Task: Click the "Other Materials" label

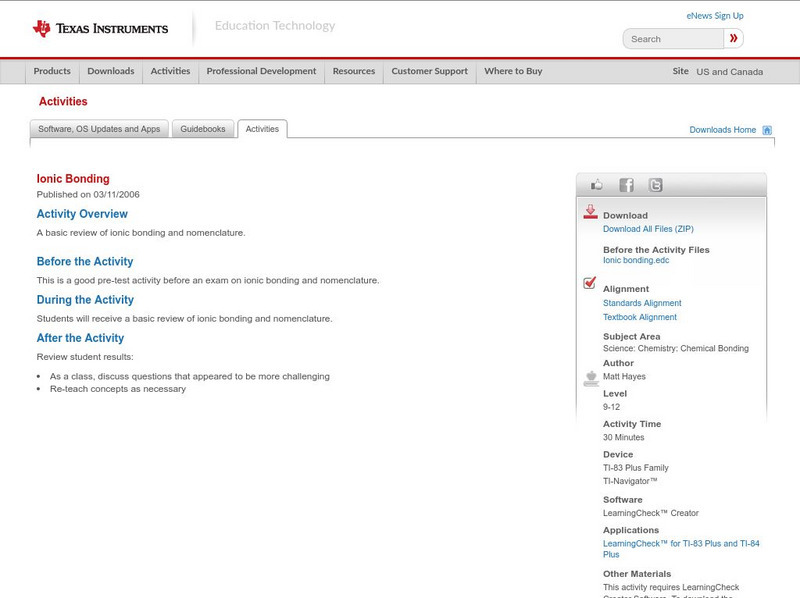Action: click(637, 574)
